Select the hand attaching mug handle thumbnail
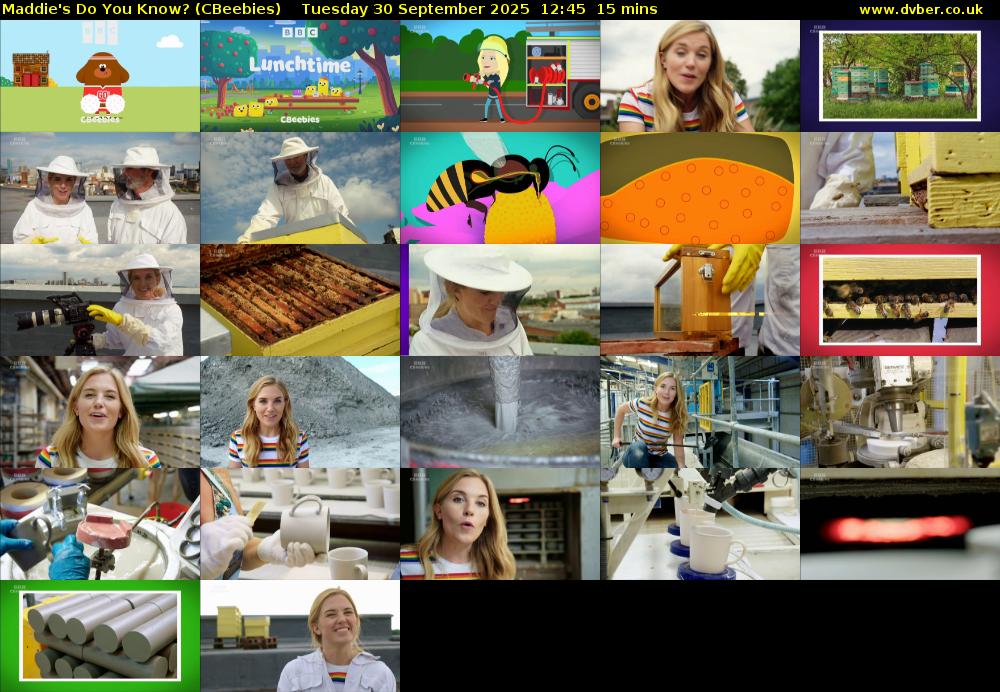This screenshot has width=1000, height=692. [300, 524]
